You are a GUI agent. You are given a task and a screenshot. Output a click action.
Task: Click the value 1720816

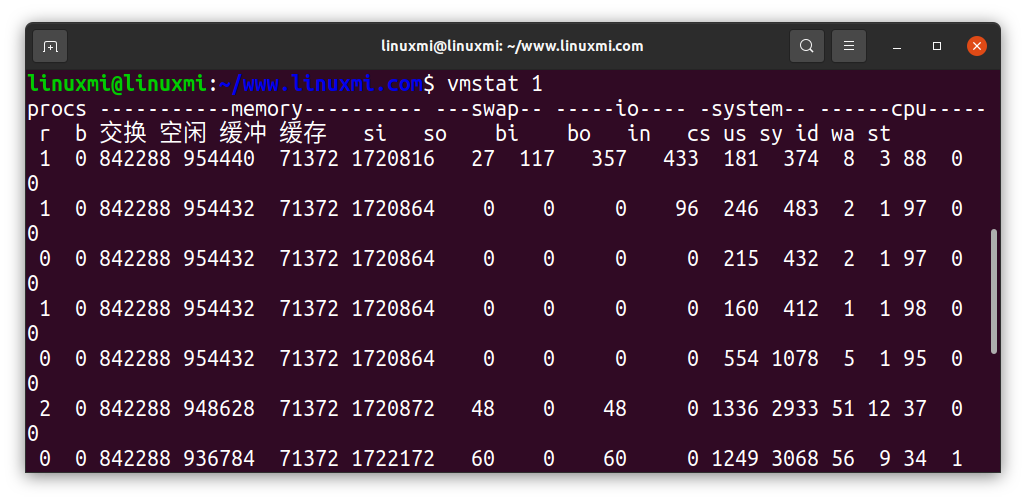393,159
